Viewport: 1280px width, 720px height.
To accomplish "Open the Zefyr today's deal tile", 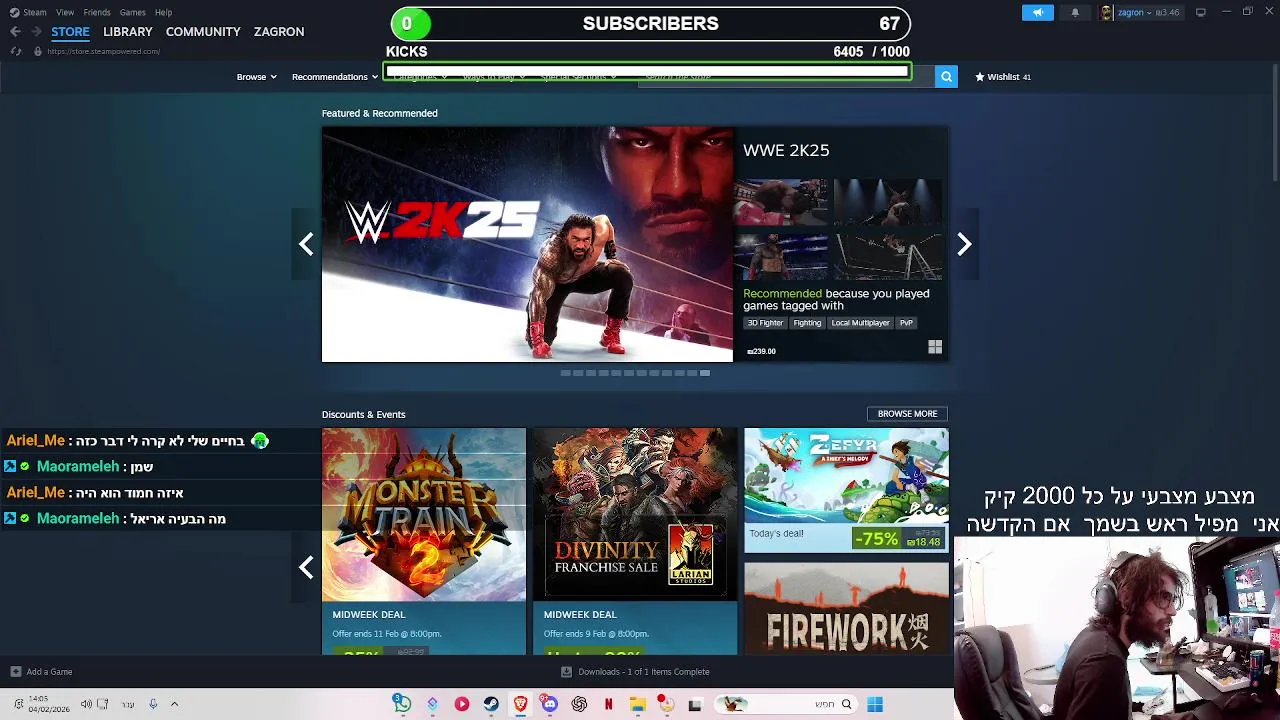I will [x=847, y=490].
